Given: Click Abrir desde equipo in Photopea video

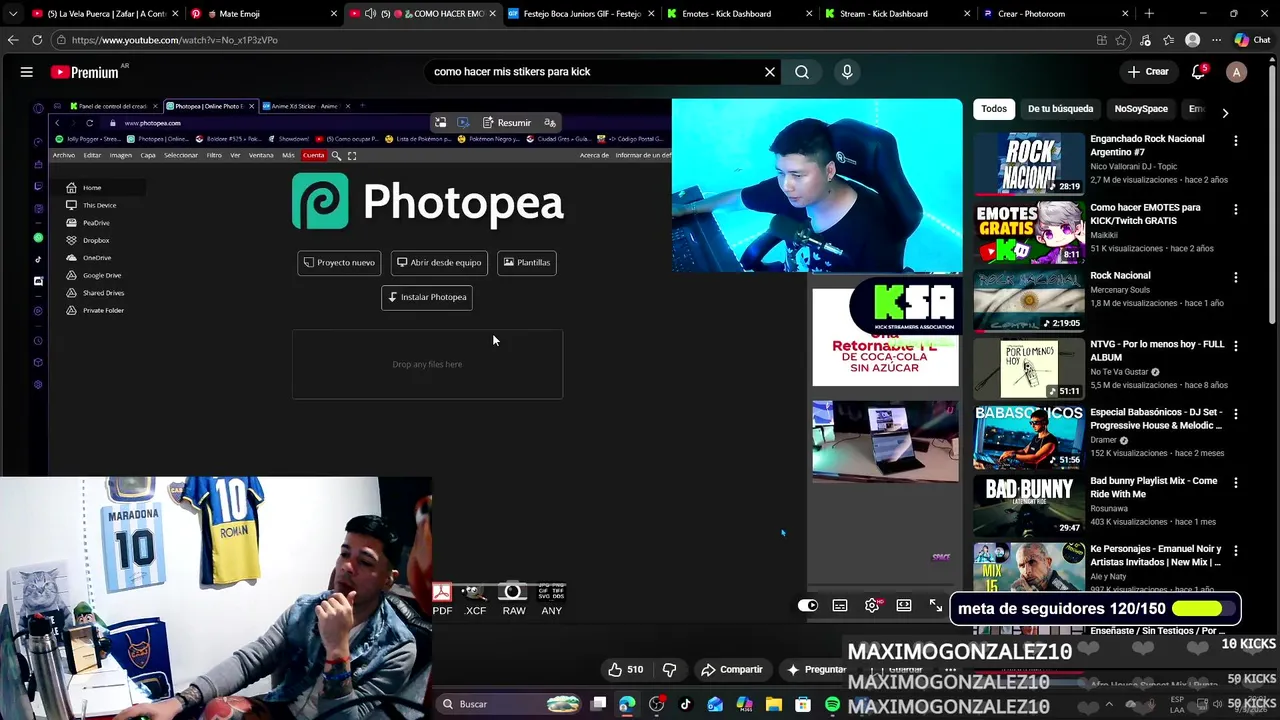Looking at the screenshot, I should (x=439, y=263).
